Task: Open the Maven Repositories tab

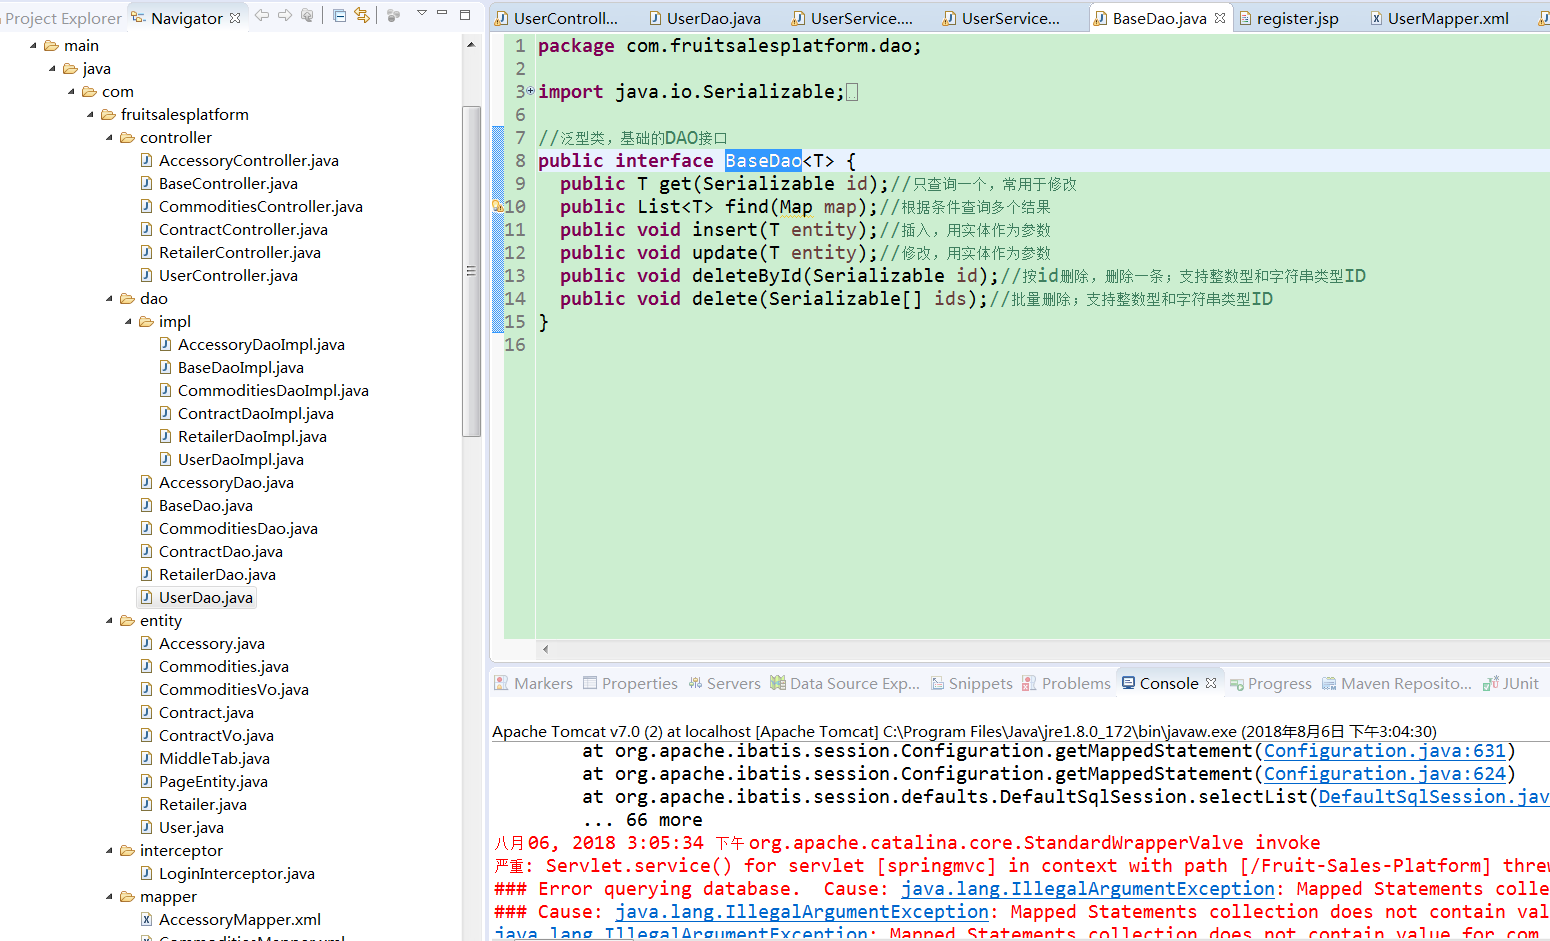Action: pos(1396,683)
